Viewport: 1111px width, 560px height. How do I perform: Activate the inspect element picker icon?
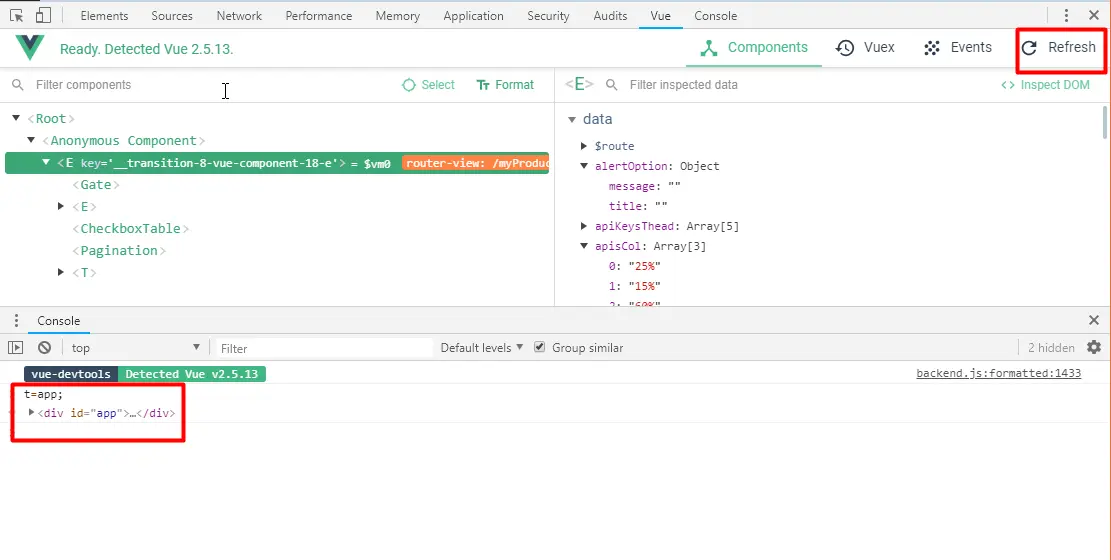pyautogui.click(x=17, y=15)
